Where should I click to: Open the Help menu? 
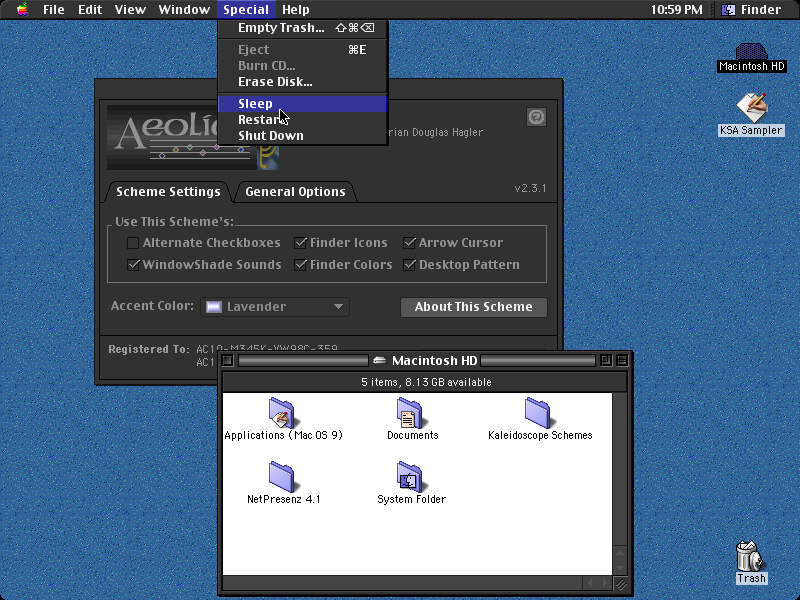(x=296, y=10)
